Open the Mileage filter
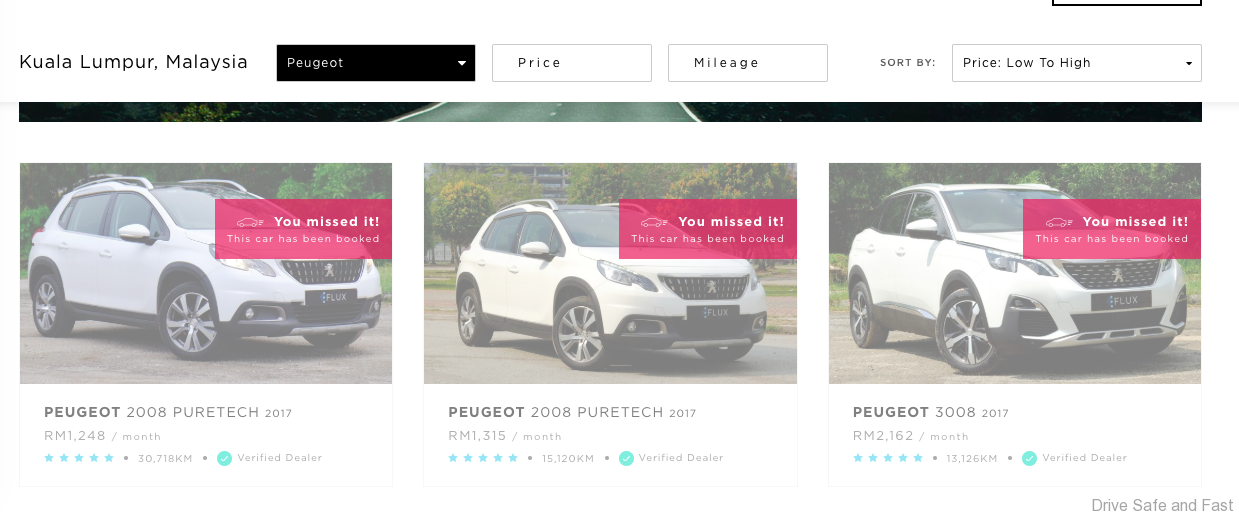The width and height of the screenshot is (1239, 516). (x=748, y=63)
